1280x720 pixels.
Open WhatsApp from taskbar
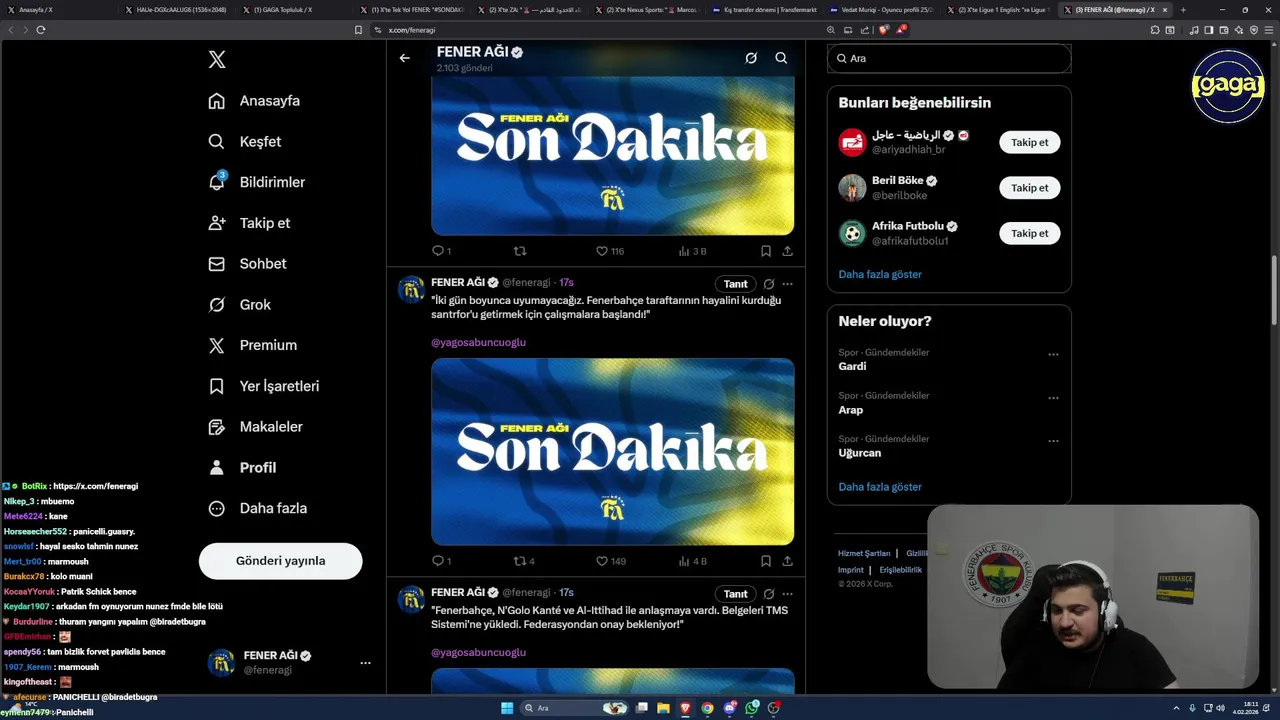click(752, 708)
